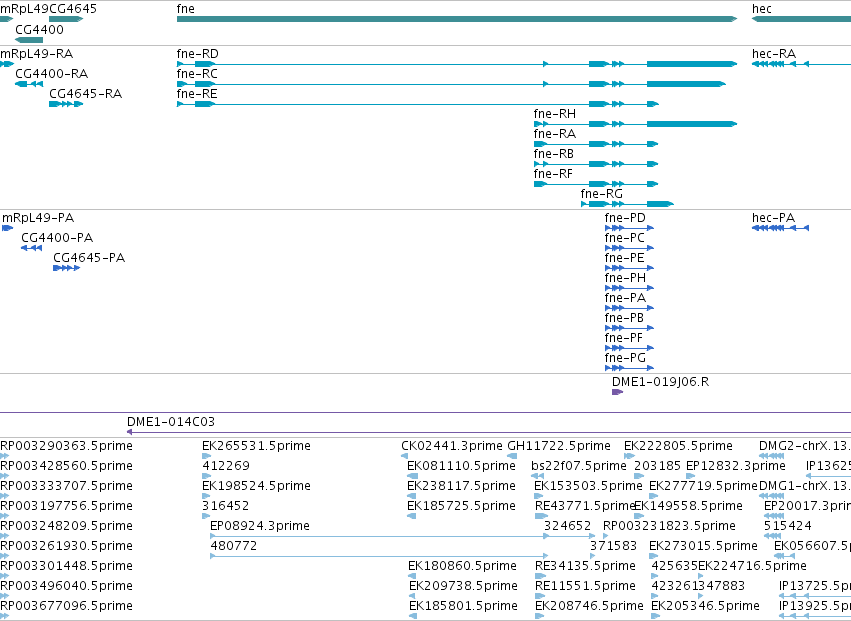Click the EK153503.5prime EST label
Viewport: 851px width, 621px height.
click(588, 486)
